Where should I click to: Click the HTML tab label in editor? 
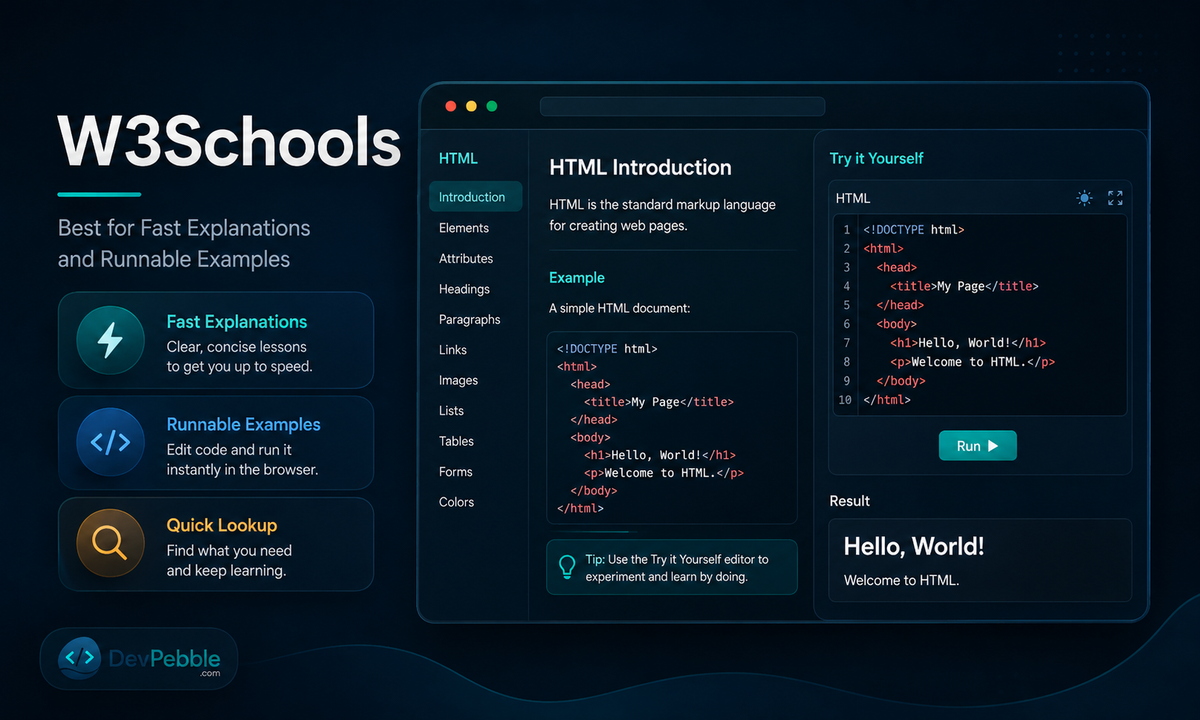853,198
